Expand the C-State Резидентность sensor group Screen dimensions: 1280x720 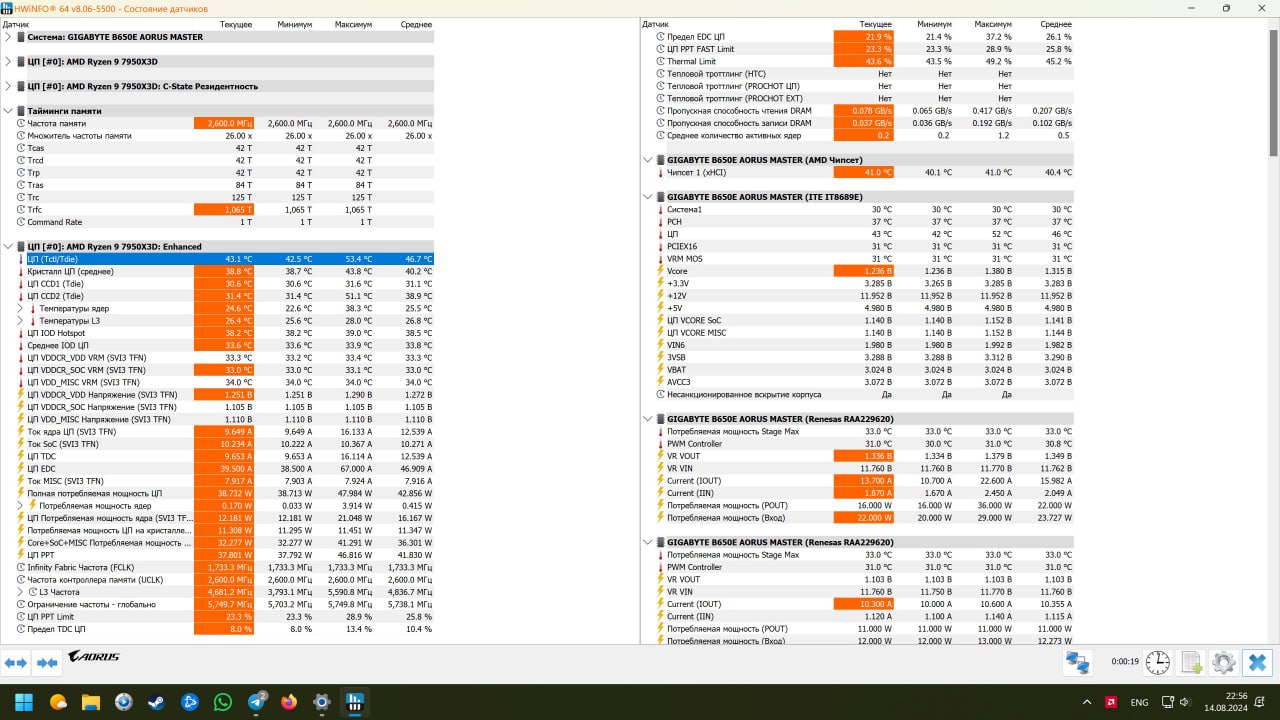pos(9,86)
